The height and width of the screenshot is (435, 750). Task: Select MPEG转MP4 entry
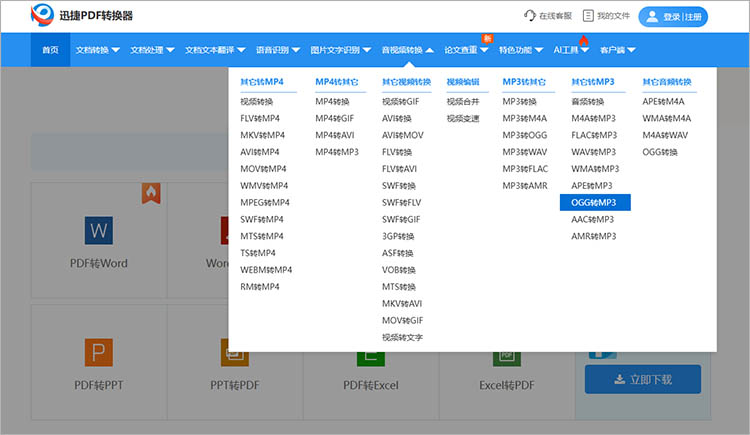(265, 202)
